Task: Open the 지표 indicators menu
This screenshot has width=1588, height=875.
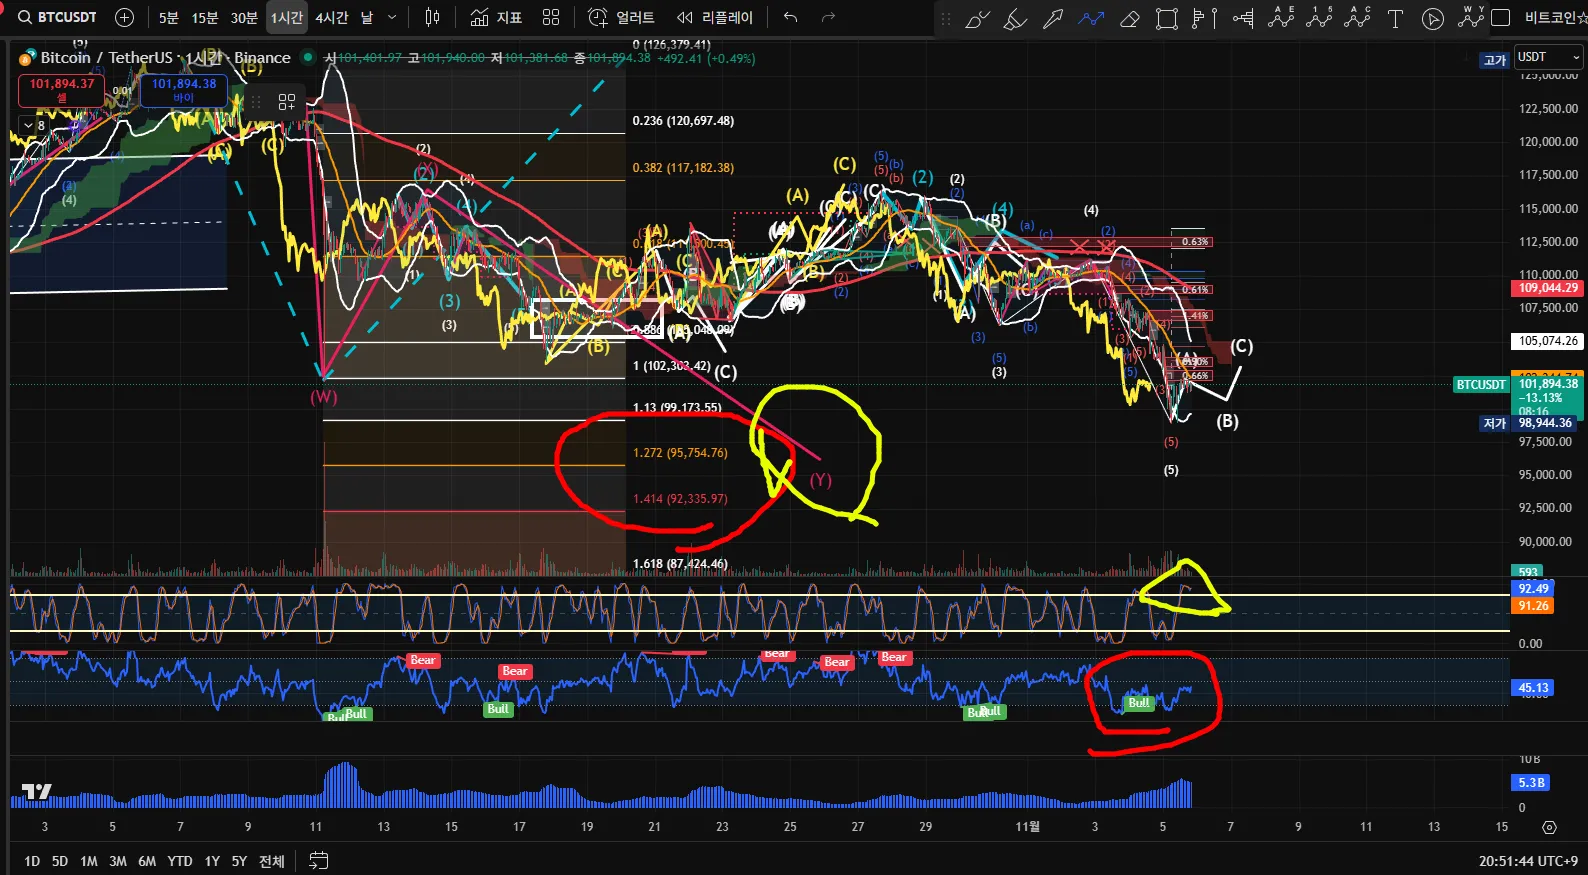Action: pos(497,17)
